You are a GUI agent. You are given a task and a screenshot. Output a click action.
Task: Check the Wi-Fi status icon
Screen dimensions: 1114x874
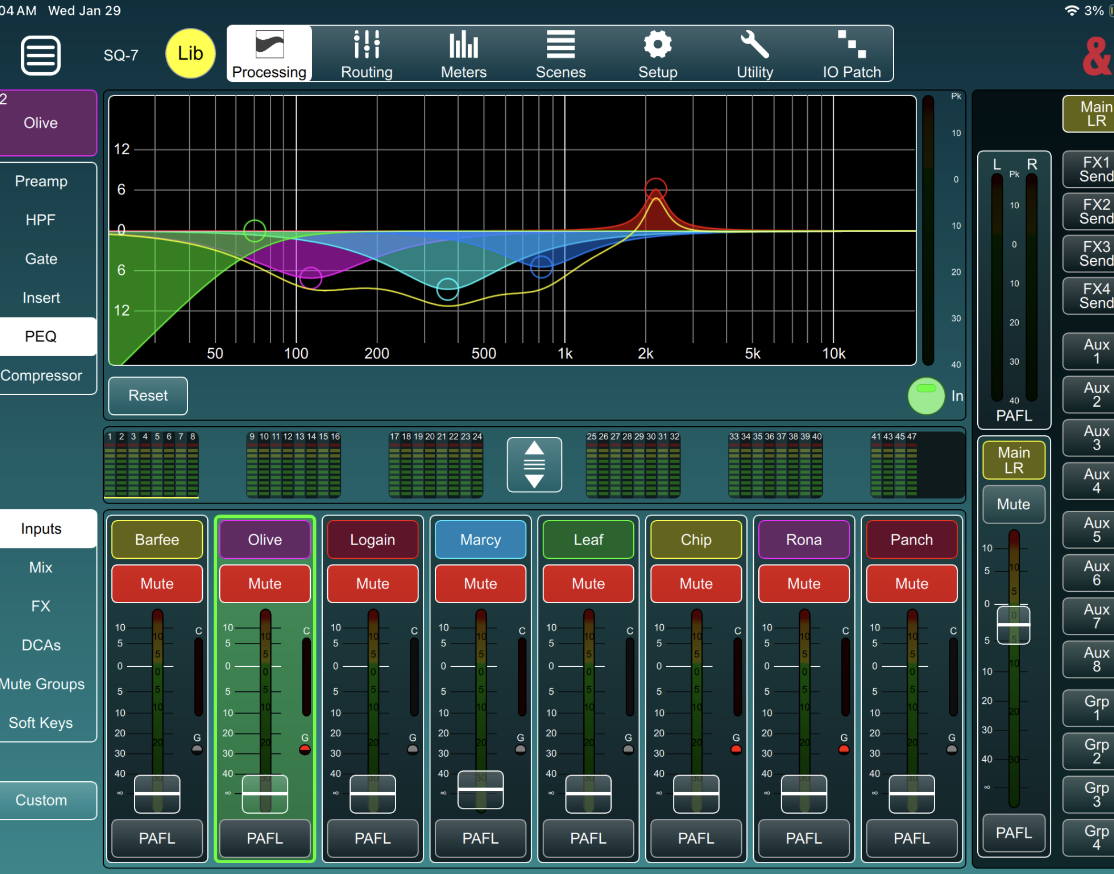coord(1071,10)
